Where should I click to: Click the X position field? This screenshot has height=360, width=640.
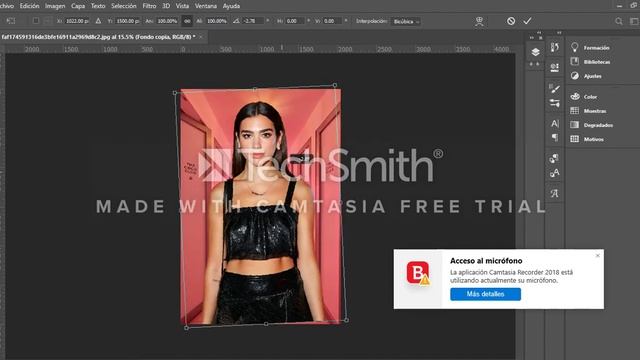[77, 21]
